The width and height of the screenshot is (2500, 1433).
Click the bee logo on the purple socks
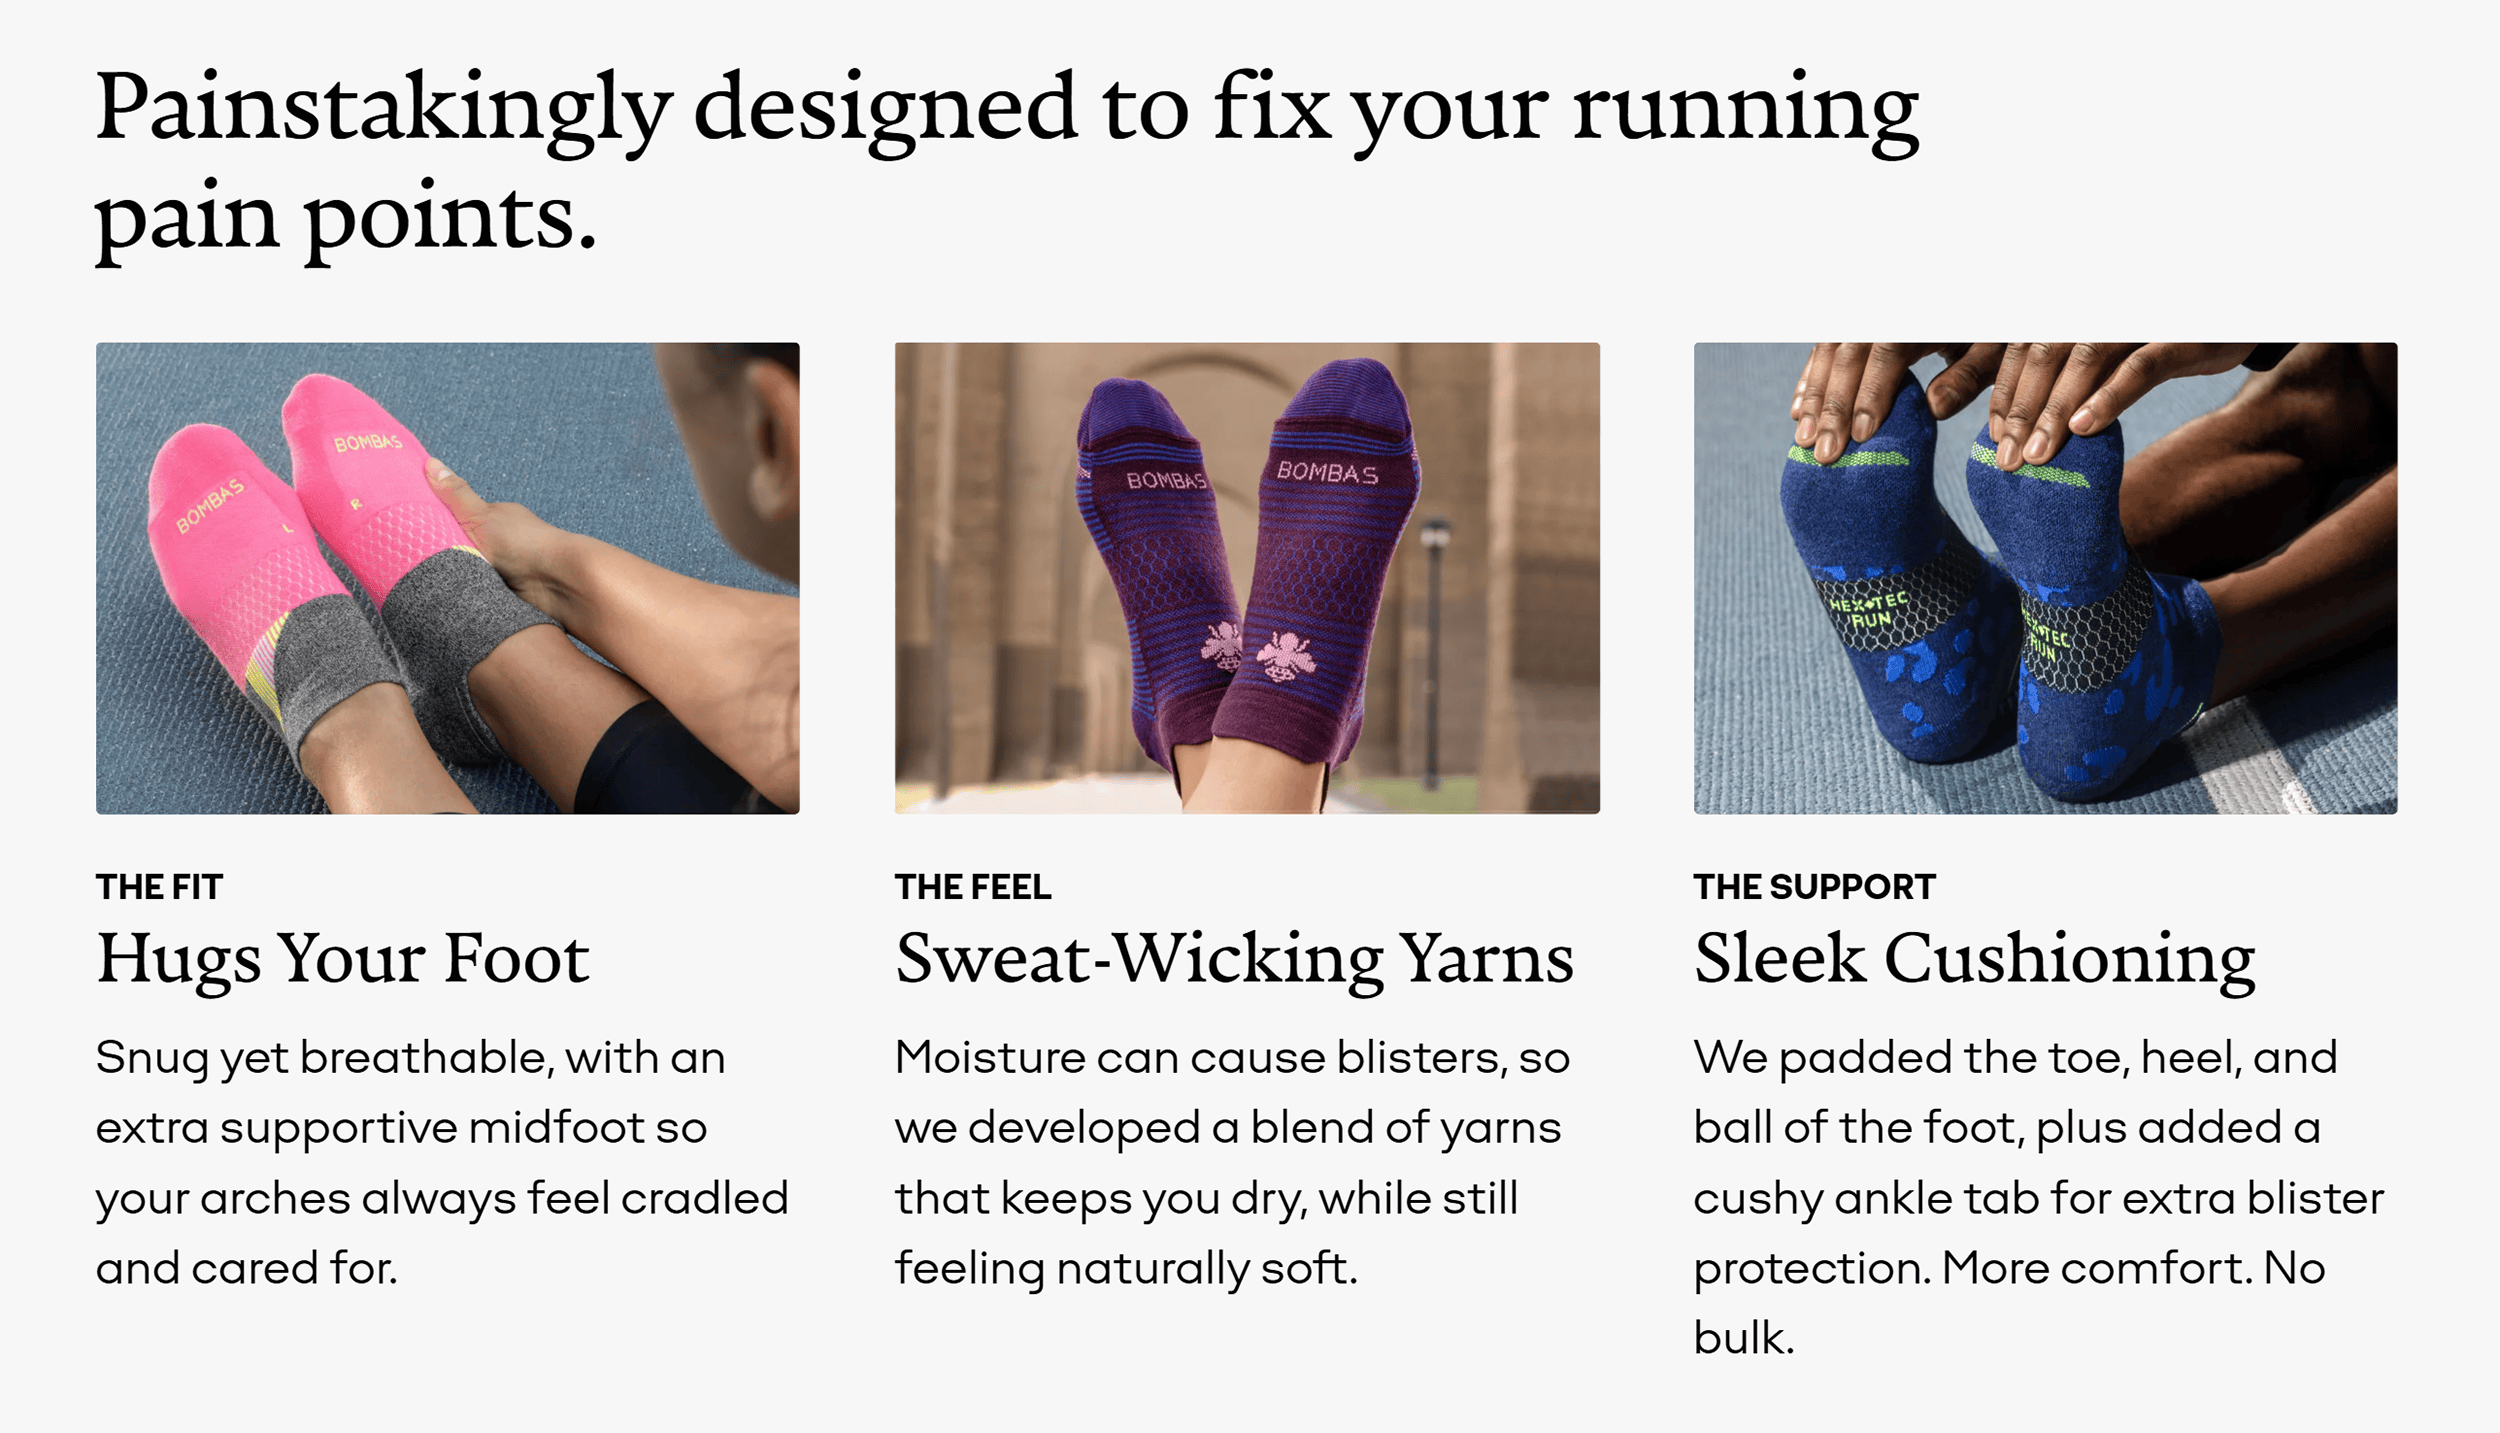[x=1285, y=655]
